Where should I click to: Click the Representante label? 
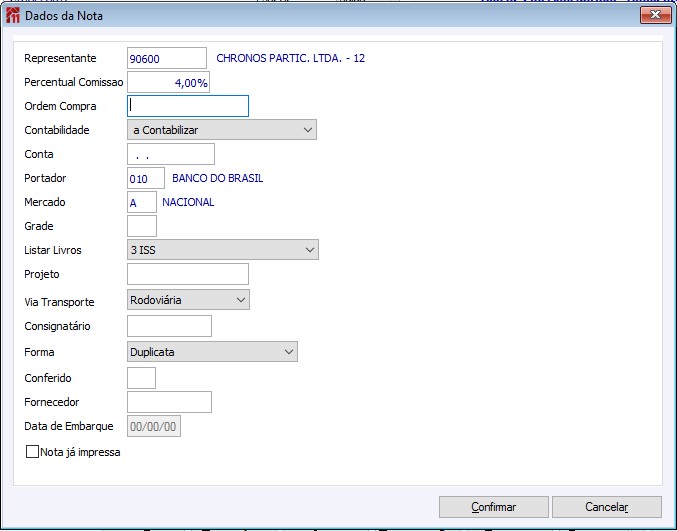coord(60,58)
